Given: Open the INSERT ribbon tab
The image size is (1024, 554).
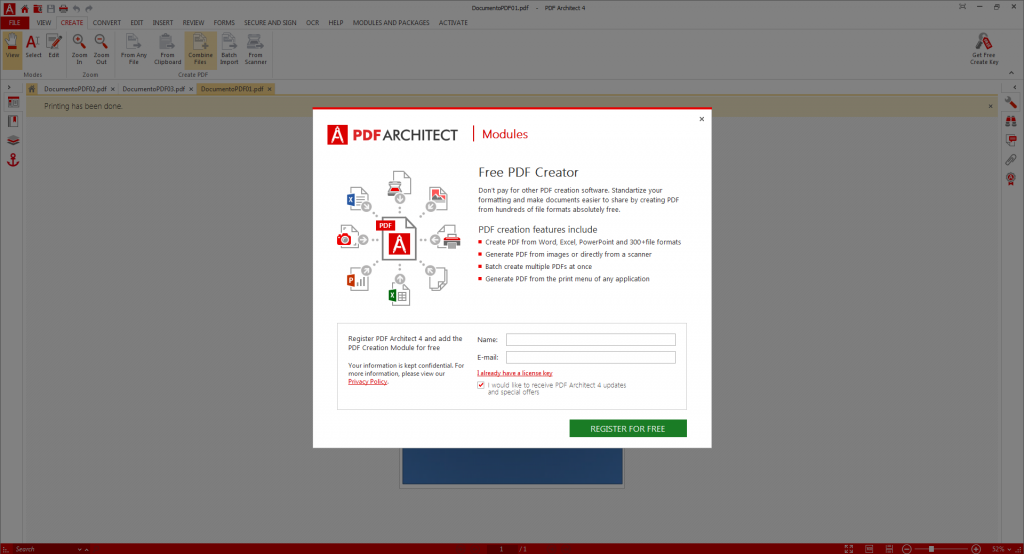Looking at the screenshot, I should click(163, 22).
